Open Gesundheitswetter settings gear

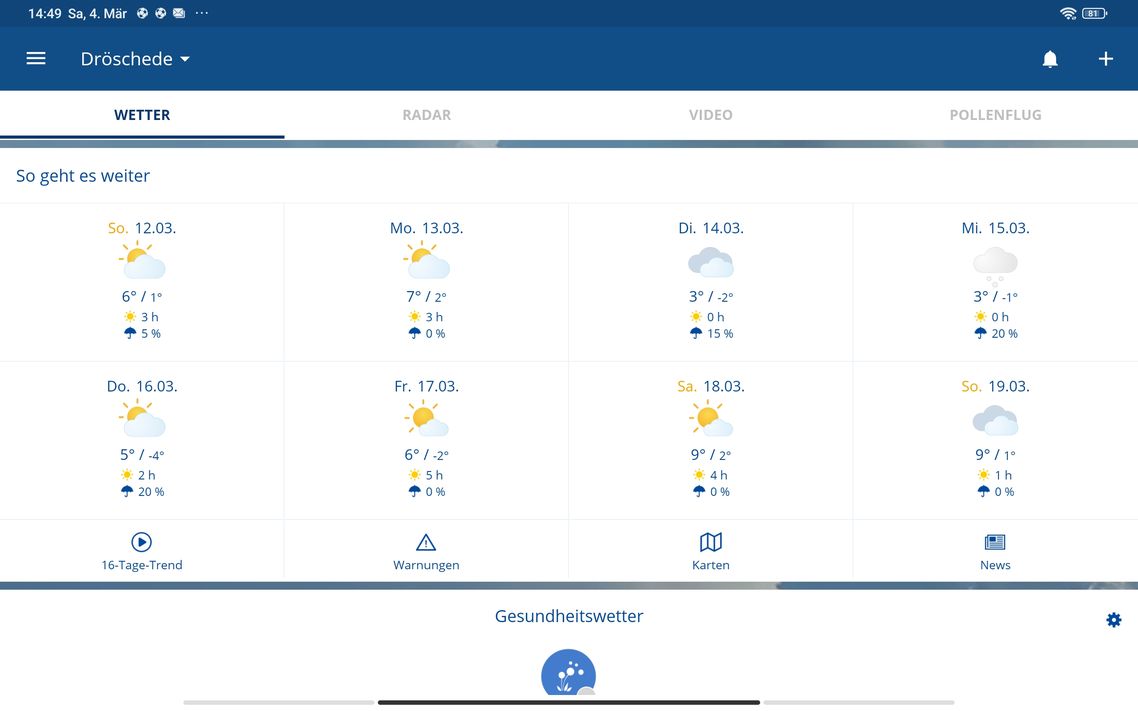coord(1114,620)
